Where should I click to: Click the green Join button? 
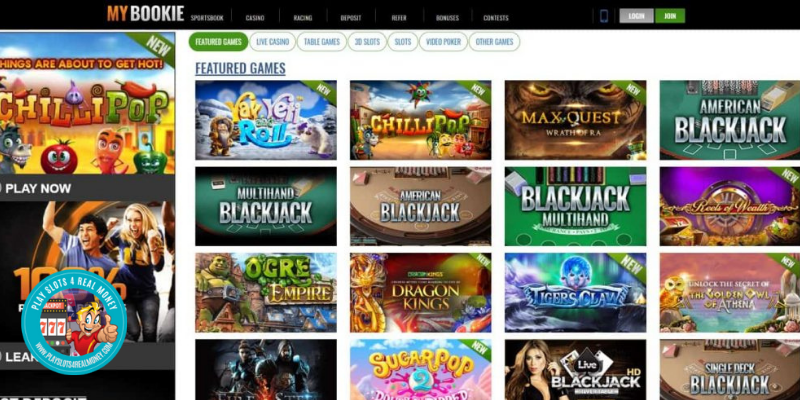(670, 16)
